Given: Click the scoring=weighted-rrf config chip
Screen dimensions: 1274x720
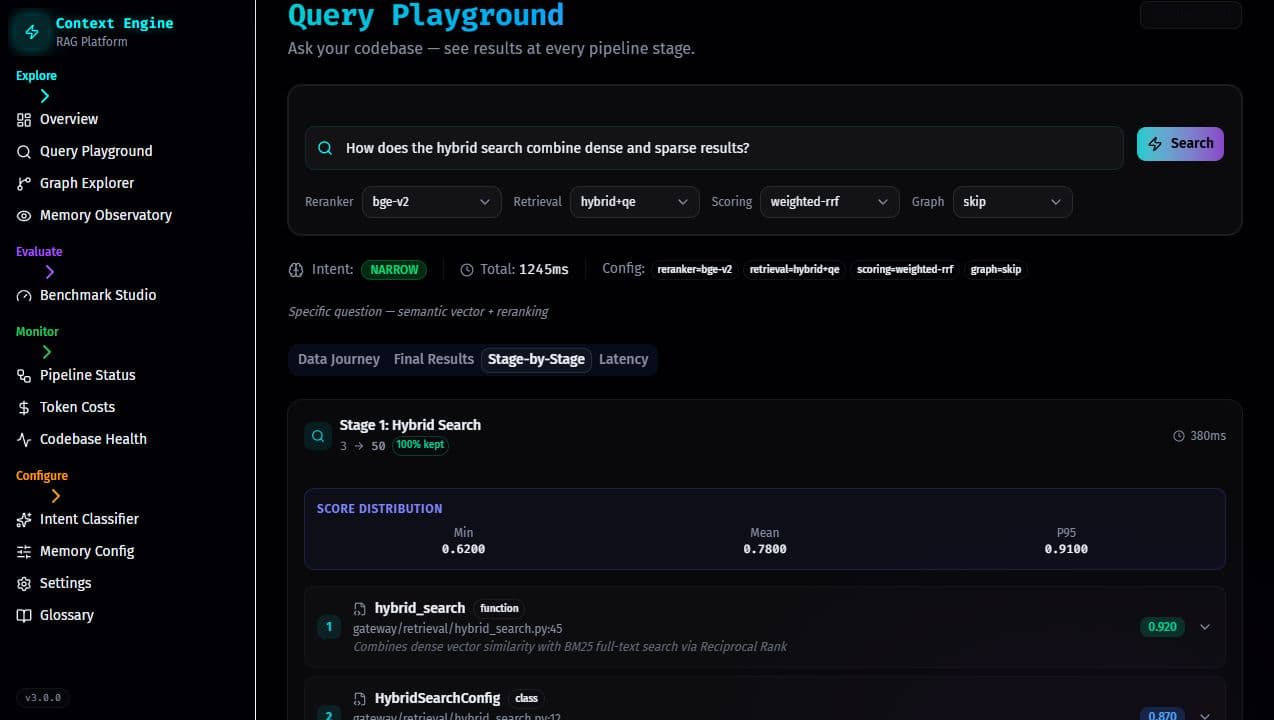Looking at the screenshot, I should [906, 270].
